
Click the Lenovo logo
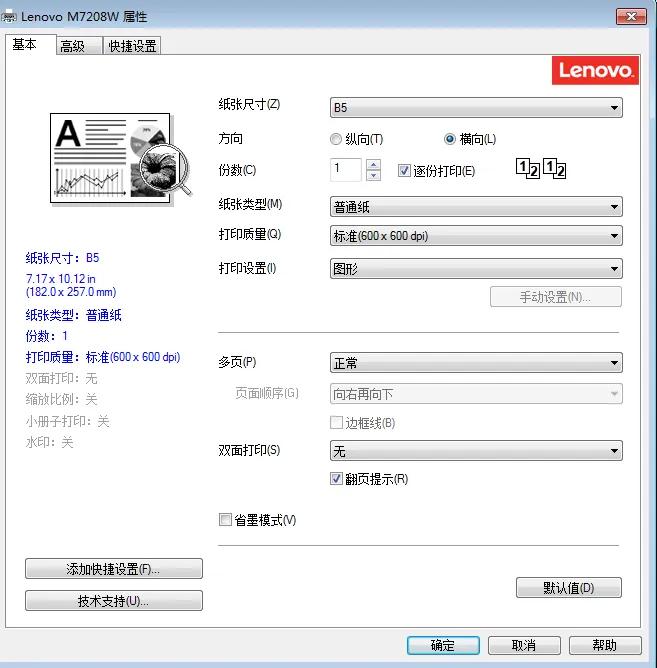click(x=595, y=70)
